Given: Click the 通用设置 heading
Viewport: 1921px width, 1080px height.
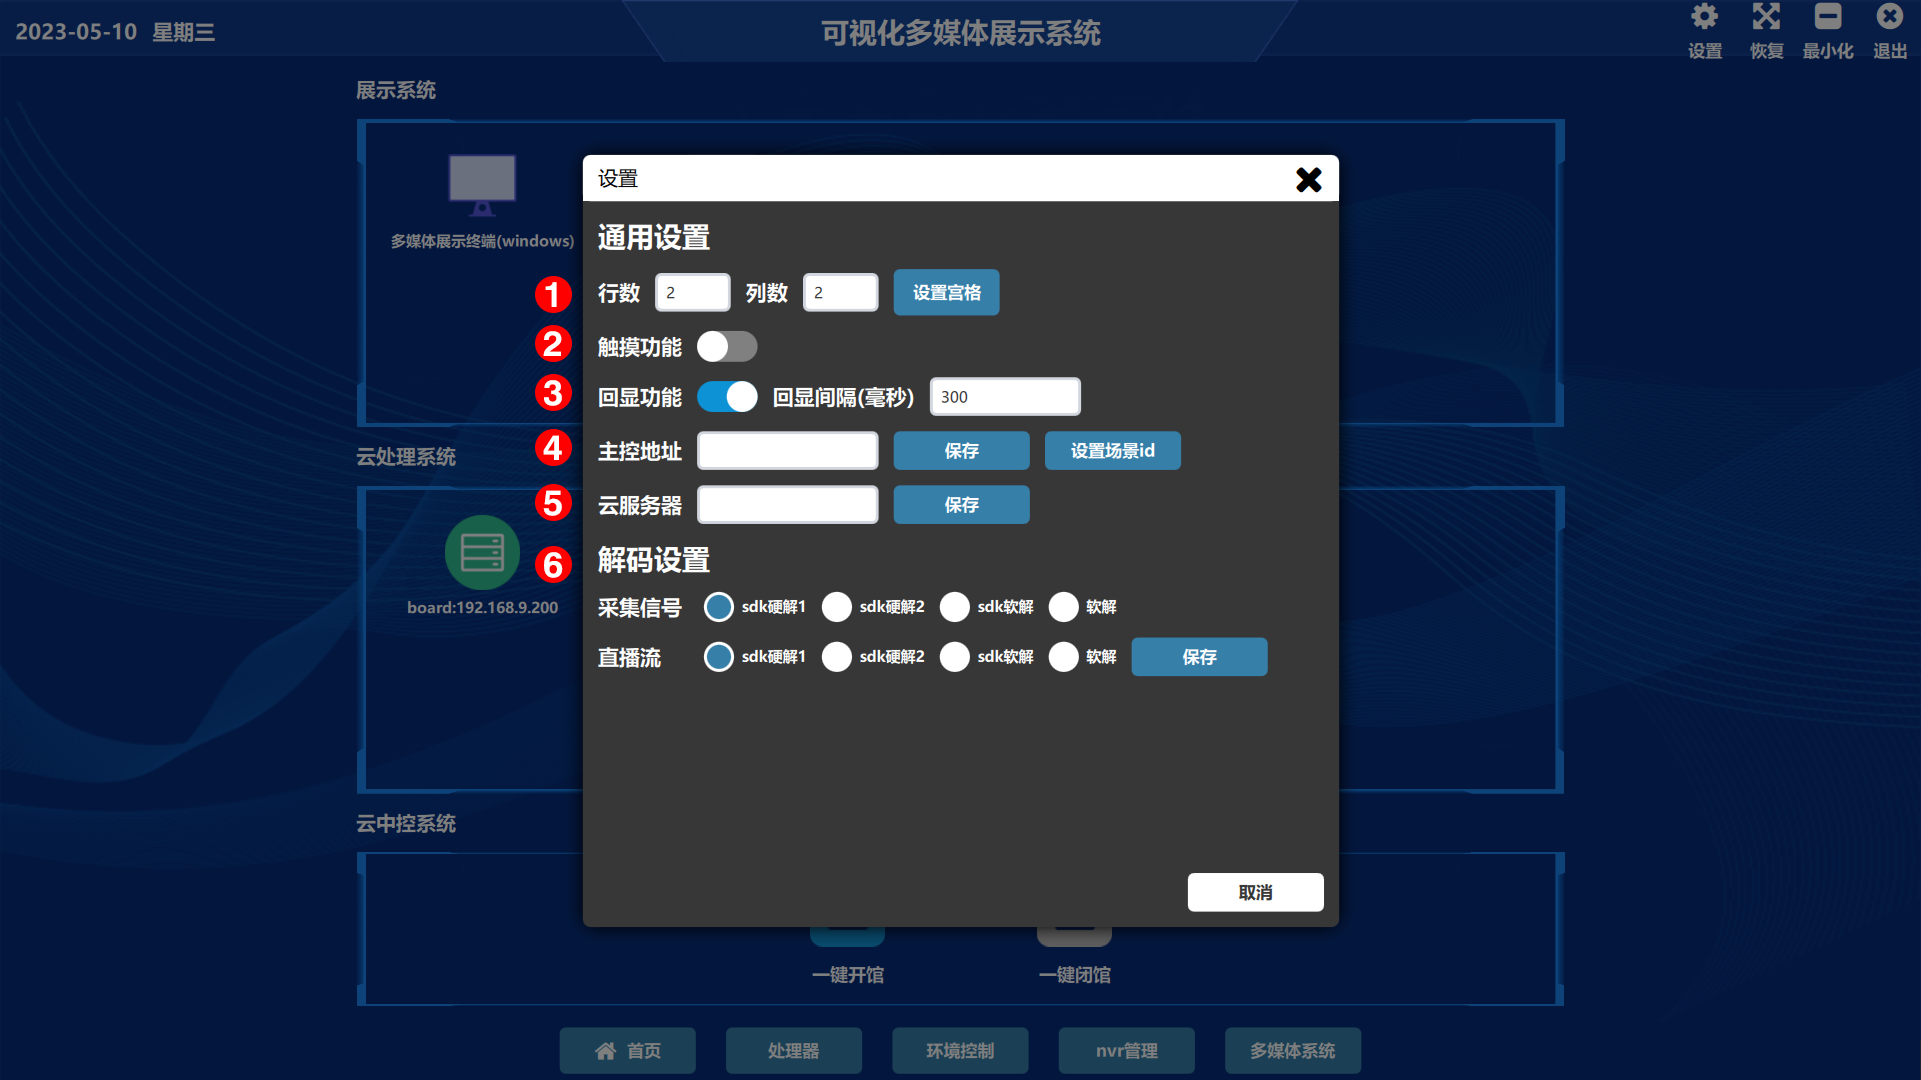Looking at the screenshot, I should 654,238.
